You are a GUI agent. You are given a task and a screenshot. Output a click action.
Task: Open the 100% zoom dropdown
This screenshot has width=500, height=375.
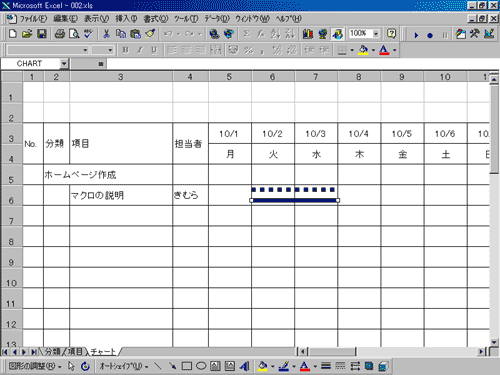click(376, 34)
